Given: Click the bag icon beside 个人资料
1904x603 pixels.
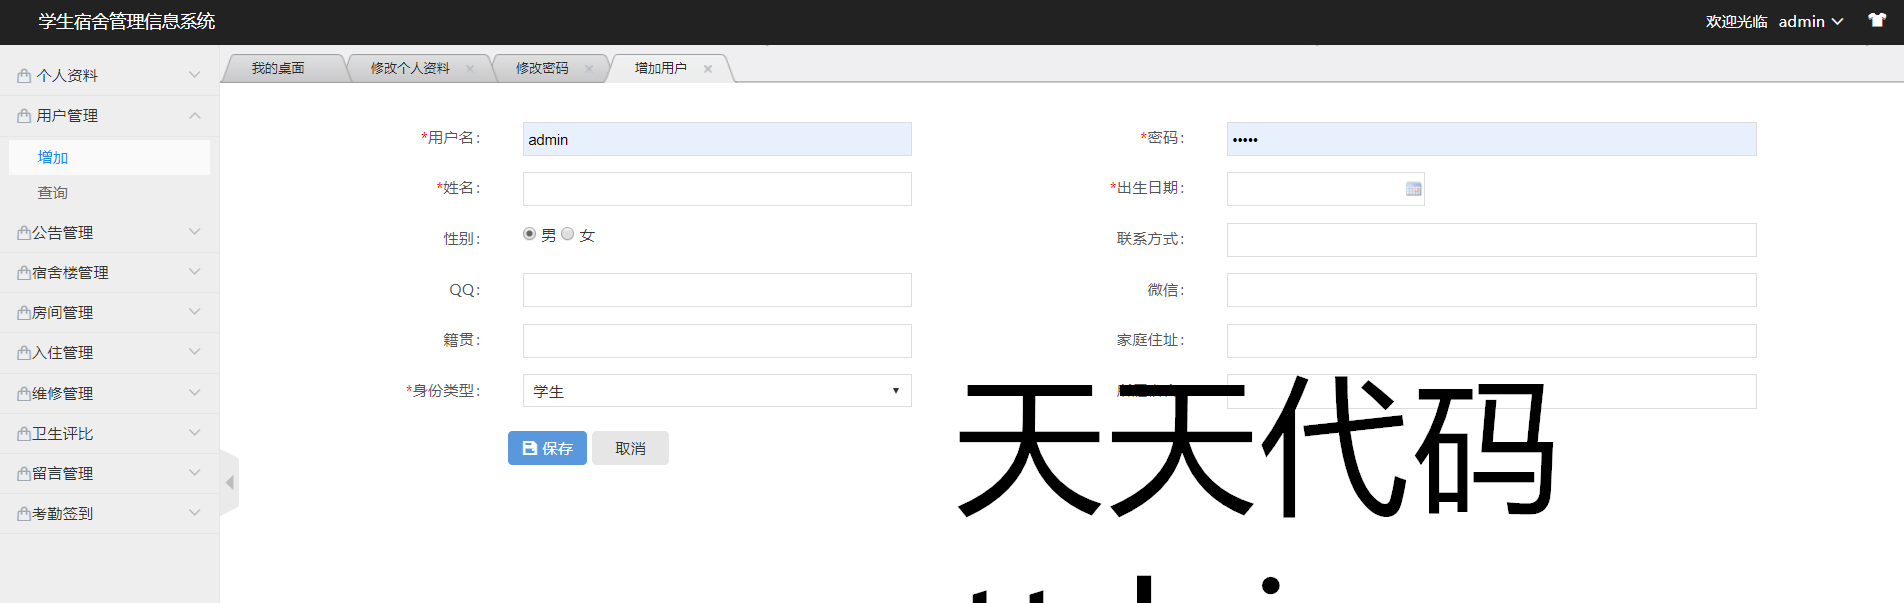Looking at the screenshot, I should click(24, 76).
